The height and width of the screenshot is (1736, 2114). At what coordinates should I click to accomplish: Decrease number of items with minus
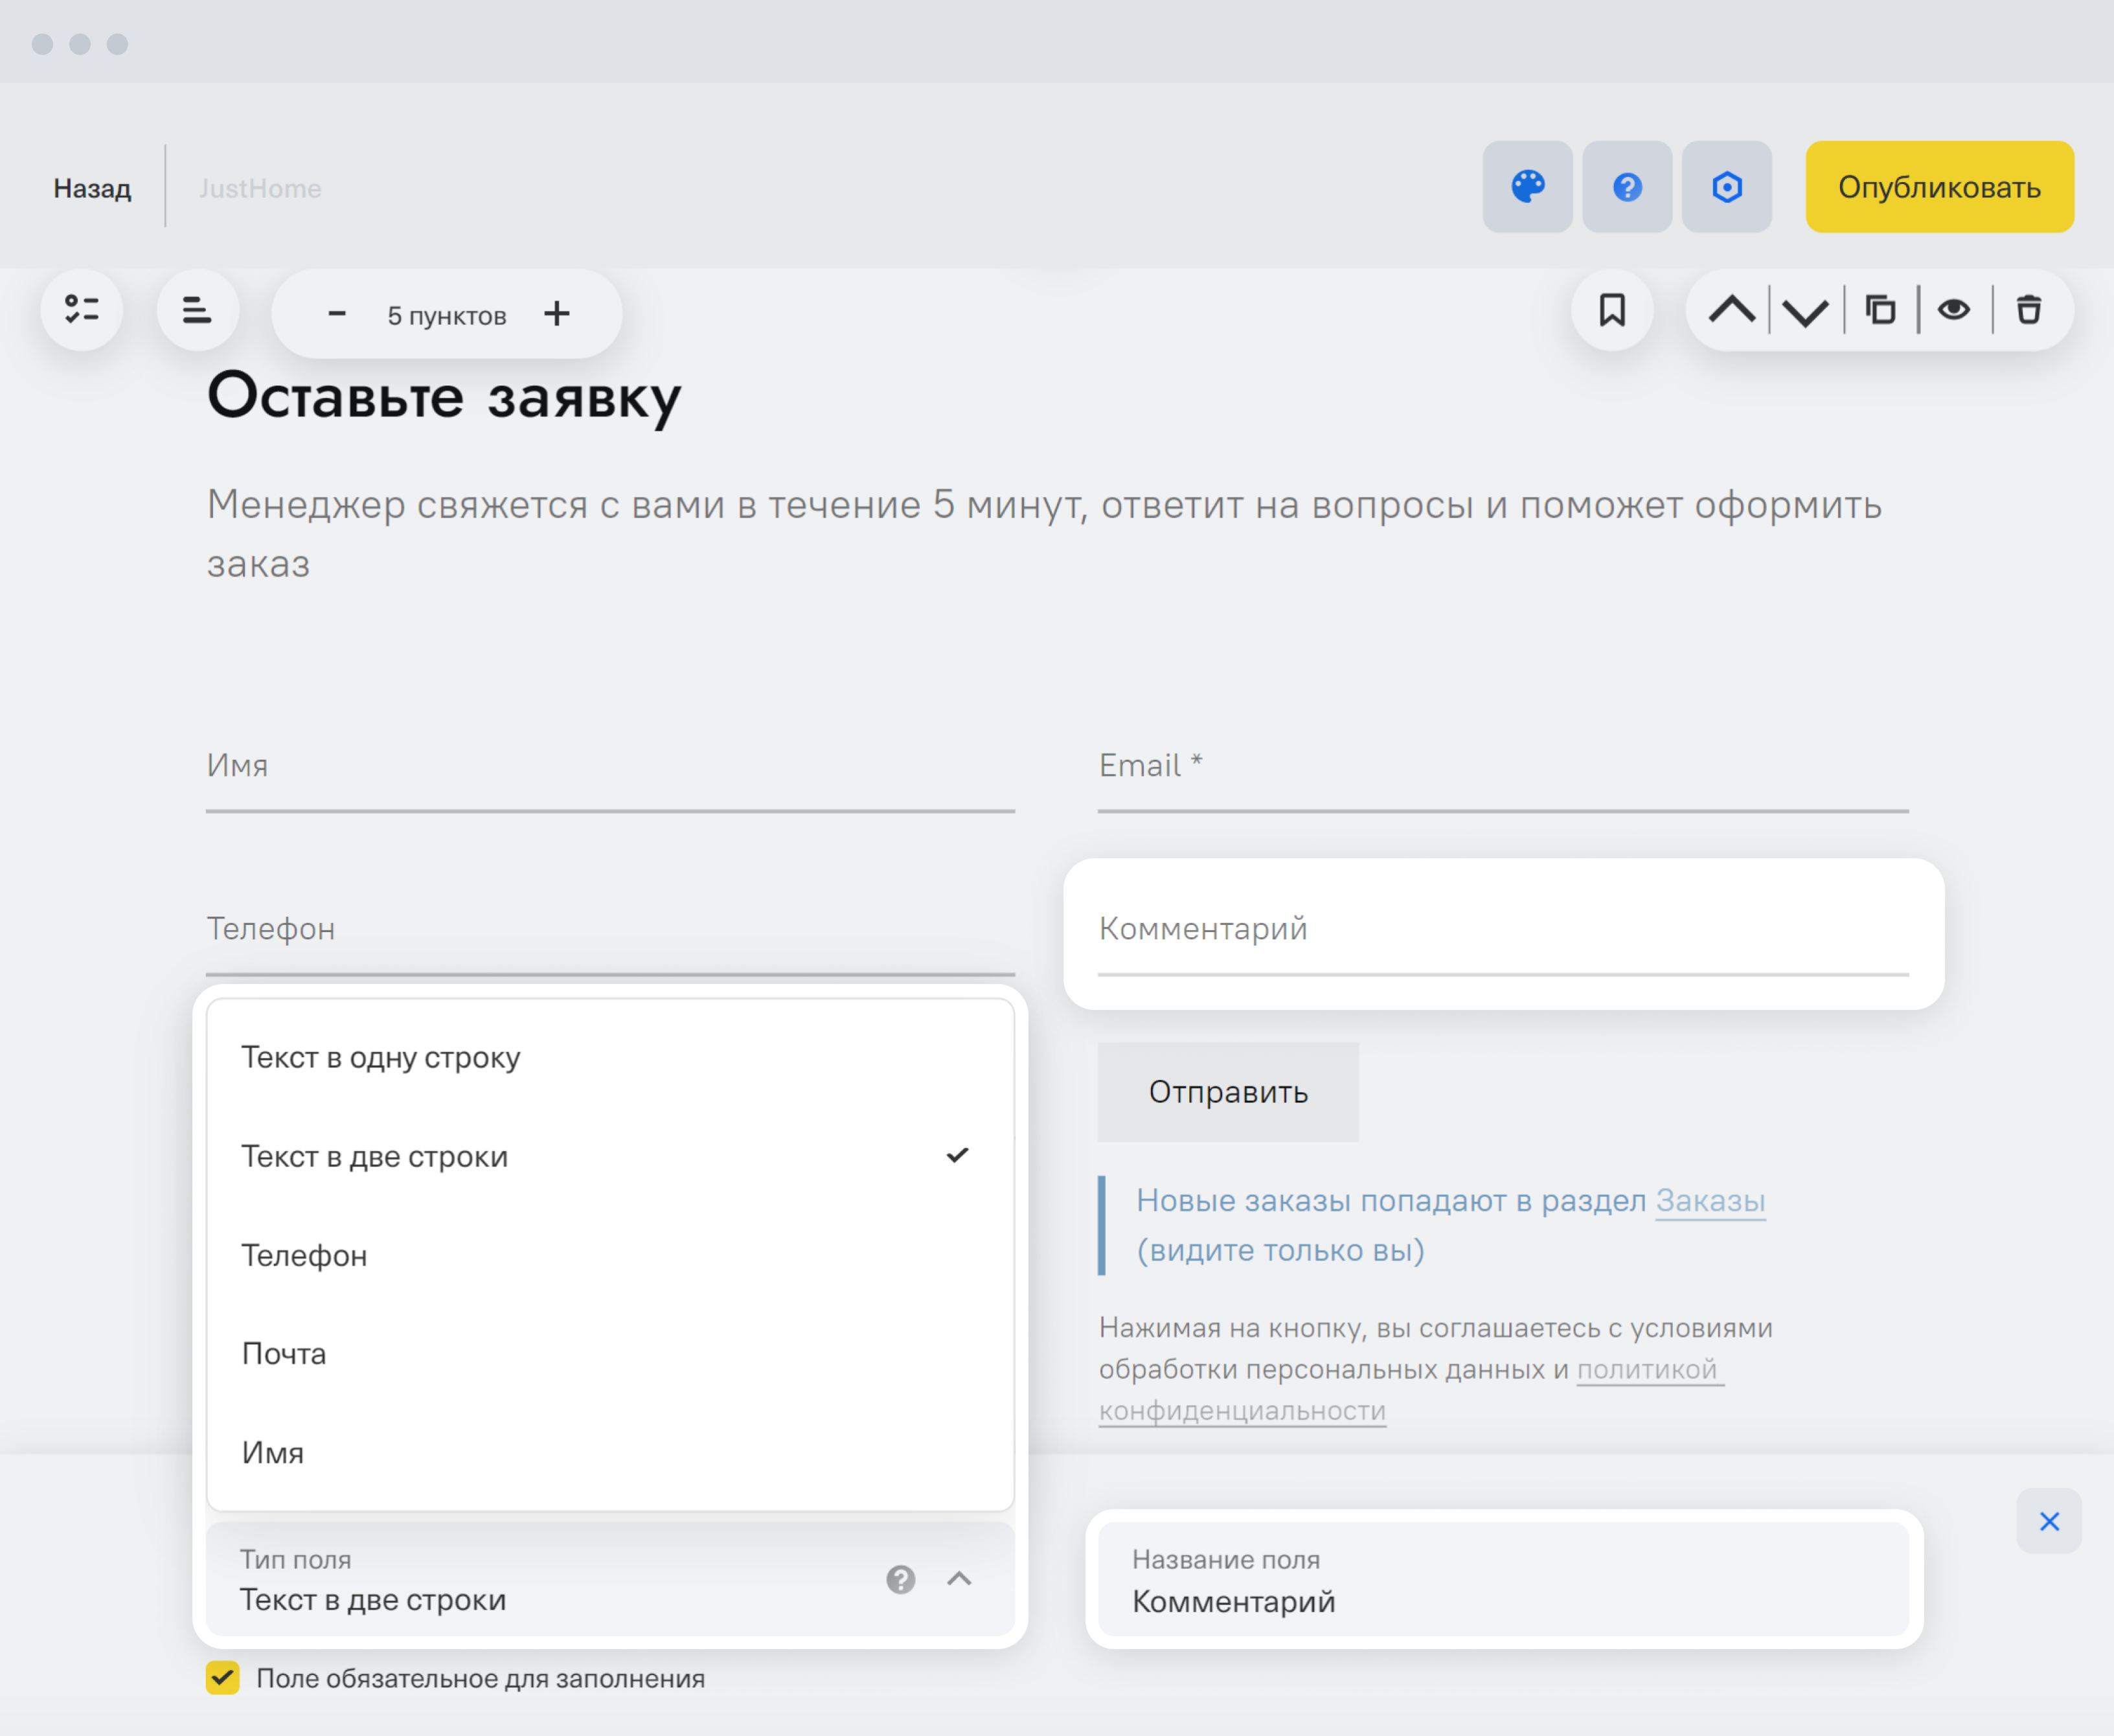337,314
